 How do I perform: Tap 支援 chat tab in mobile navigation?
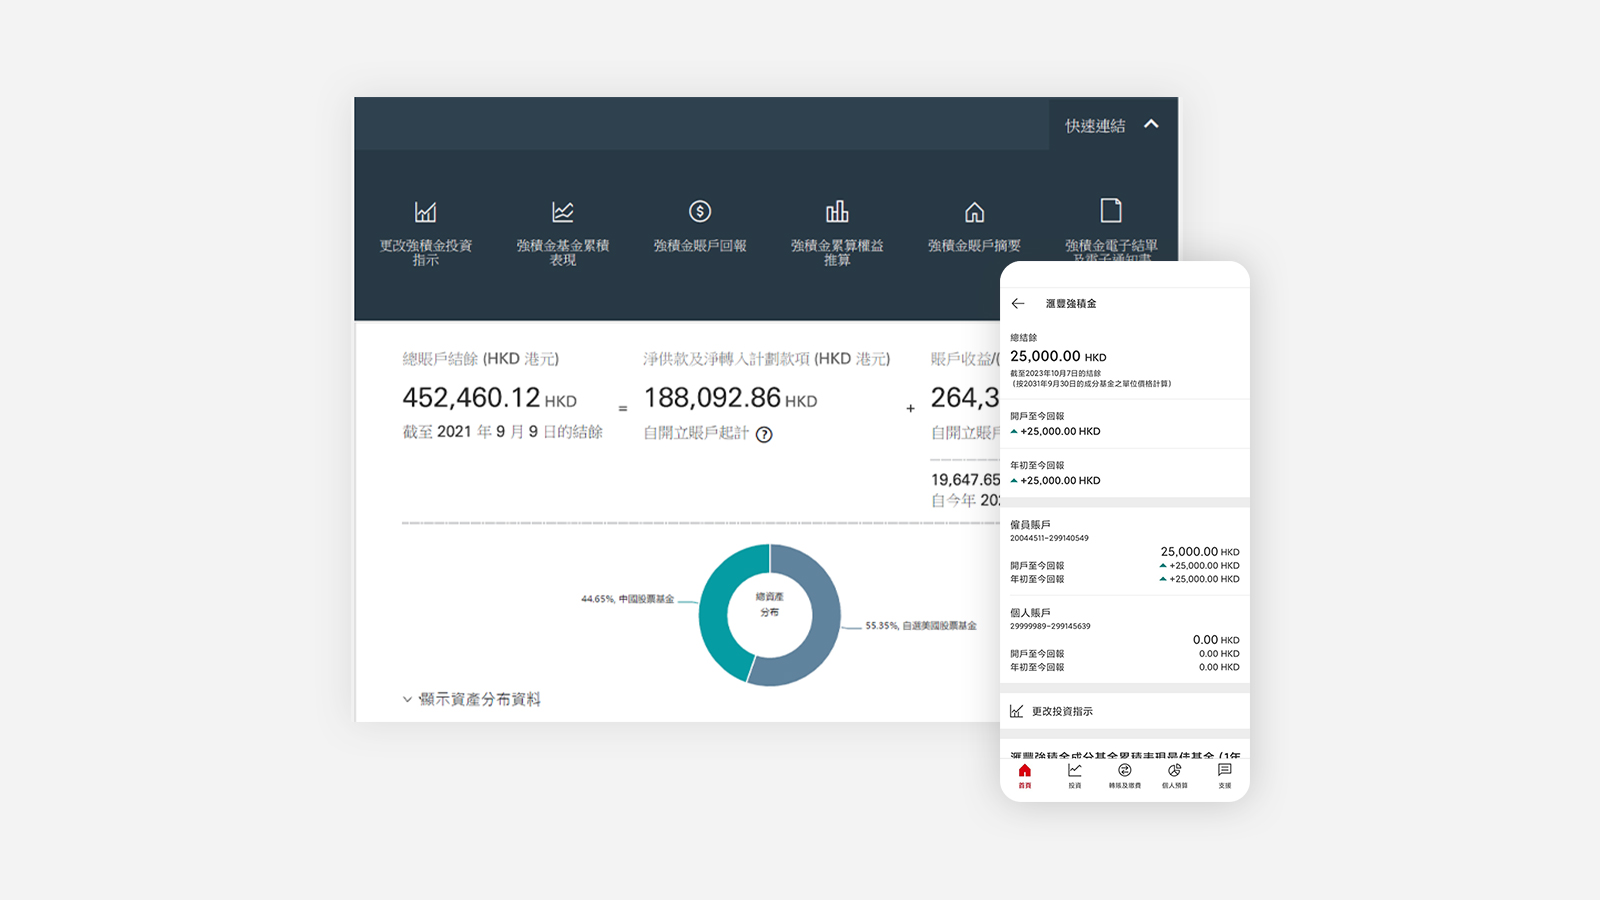pos(1225,776)
